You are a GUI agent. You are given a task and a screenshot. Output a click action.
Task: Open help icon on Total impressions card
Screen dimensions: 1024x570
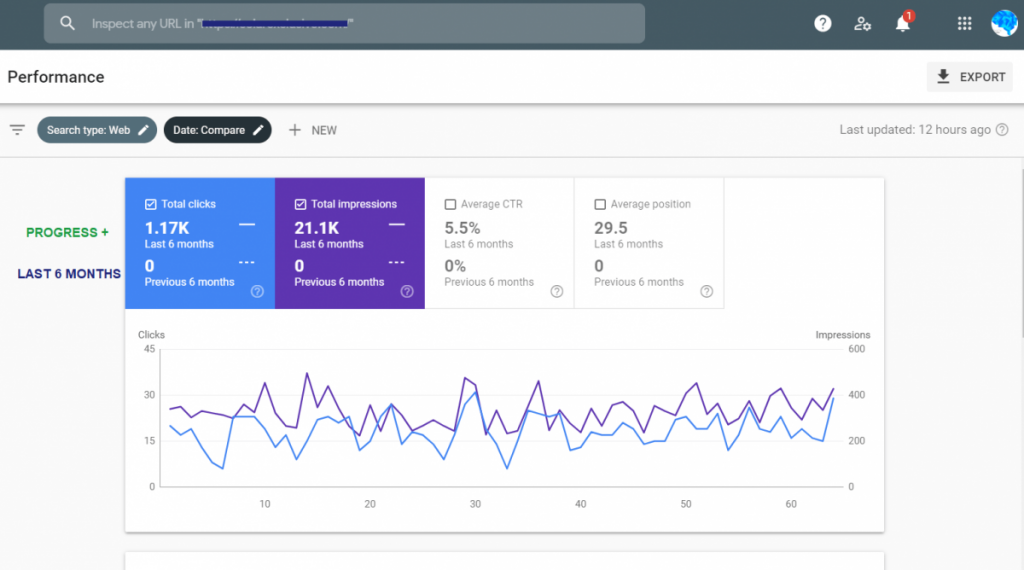point(407,291)
